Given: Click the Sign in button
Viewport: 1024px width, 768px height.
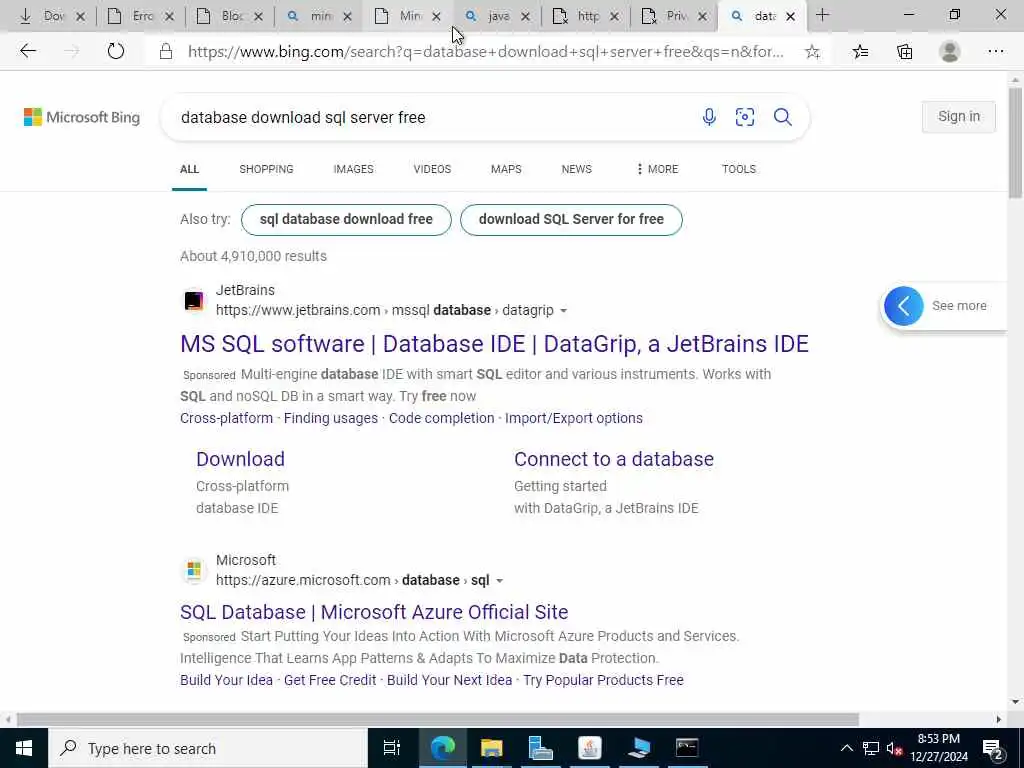Looking at the screenshot, I should (x=959, y=117).
